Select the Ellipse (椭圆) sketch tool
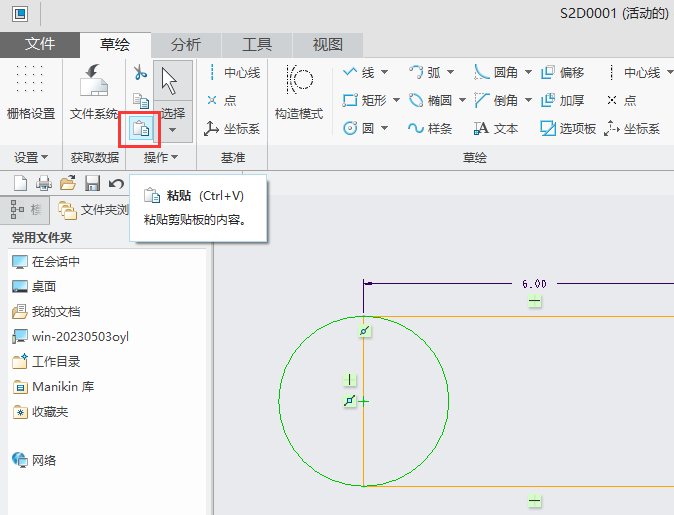This screenshot has height=515, width=674. tap(430, 101)
